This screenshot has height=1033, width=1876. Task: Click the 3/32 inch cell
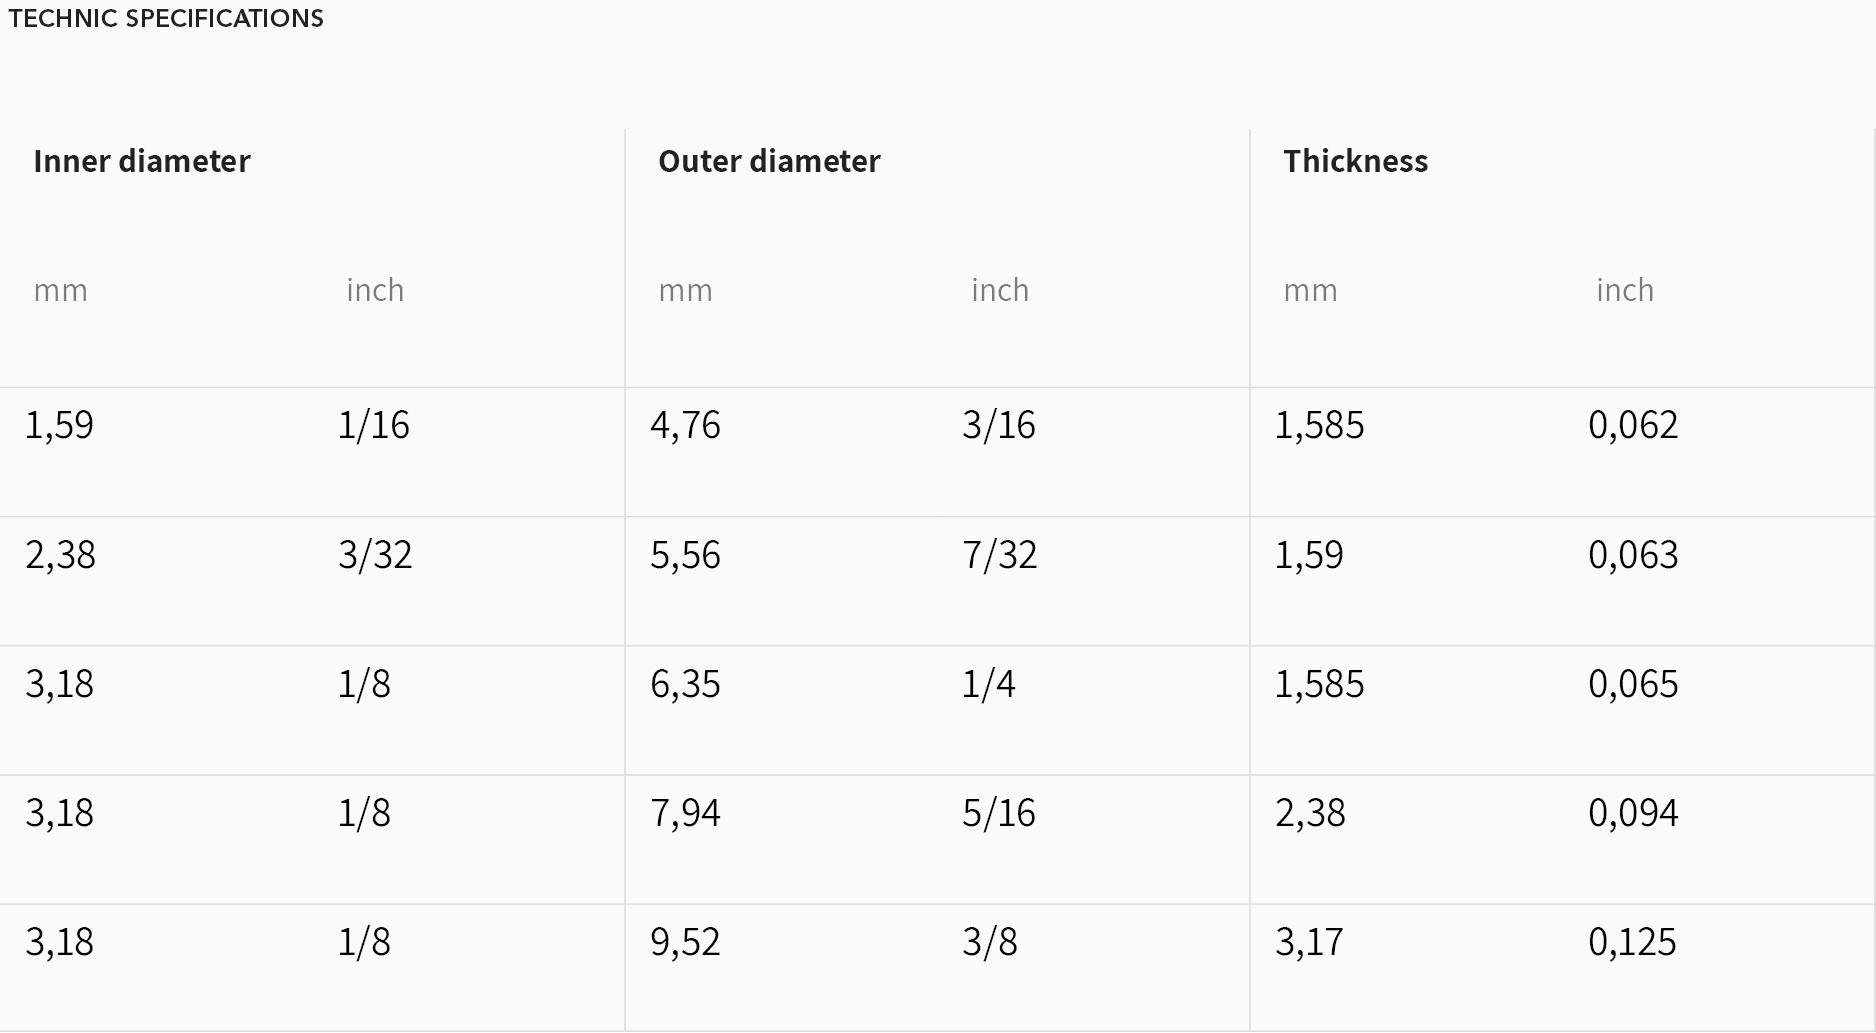[x=375, y=555]
